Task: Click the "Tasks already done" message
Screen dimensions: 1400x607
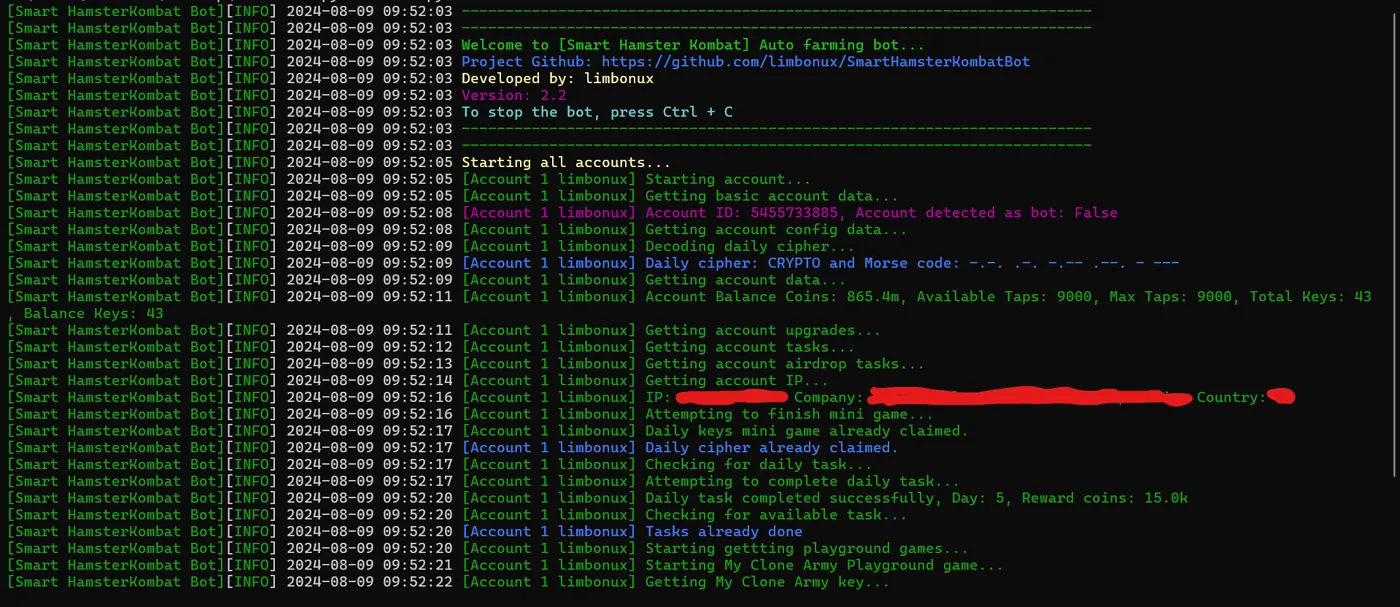Action: click(x=724, y=532)
